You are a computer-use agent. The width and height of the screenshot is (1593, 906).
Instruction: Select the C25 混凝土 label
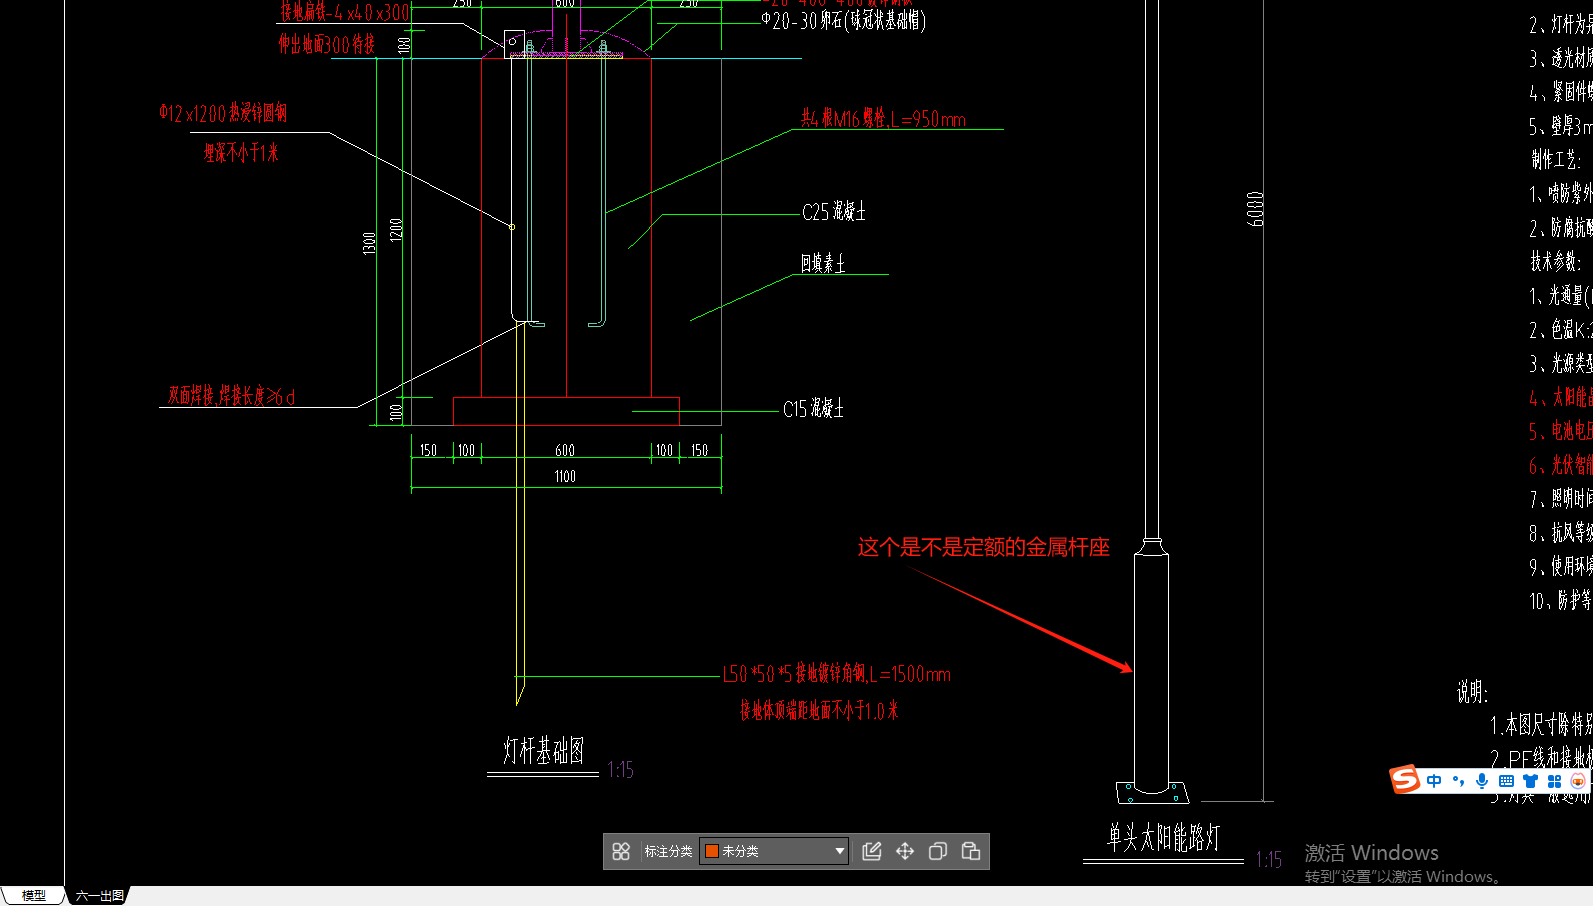834,211
